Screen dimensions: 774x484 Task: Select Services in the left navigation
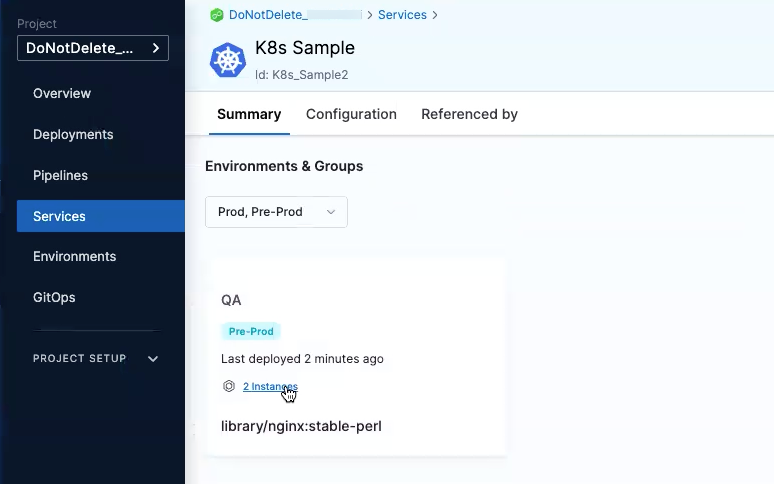(x=60, y=216)
